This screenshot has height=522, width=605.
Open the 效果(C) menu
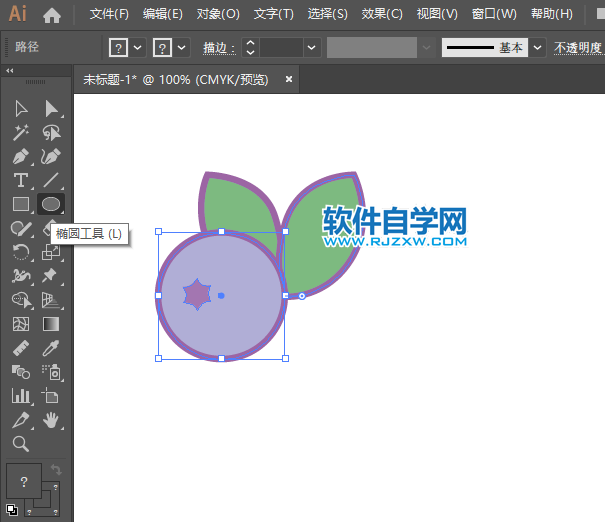pos(381,14)
